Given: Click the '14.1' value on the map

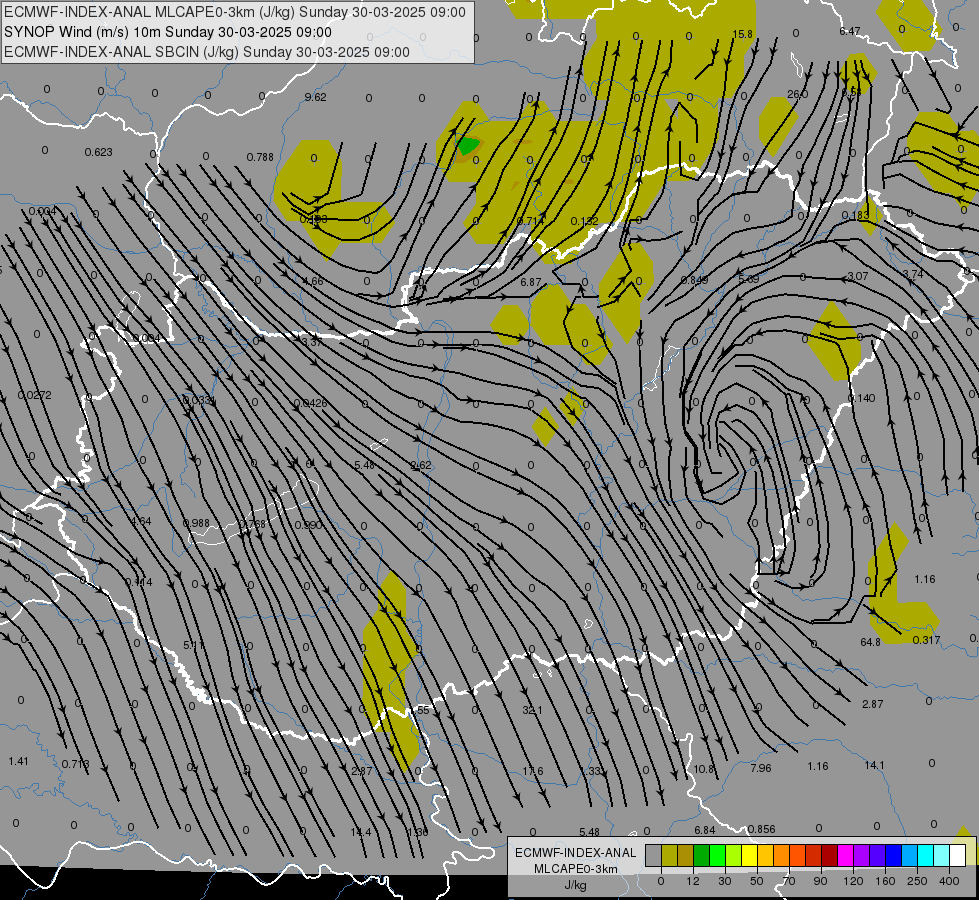Looking at the screenshot, I should pyautogui.click(x=874, y=765).
